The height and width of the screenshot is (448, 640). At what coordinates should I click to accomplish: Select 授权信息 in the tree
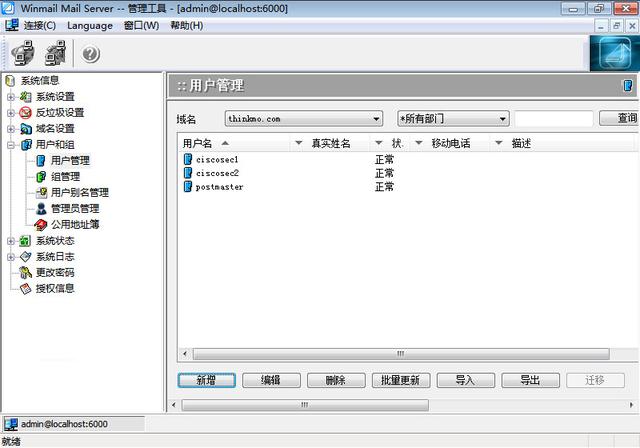click(x=55, y=289)
